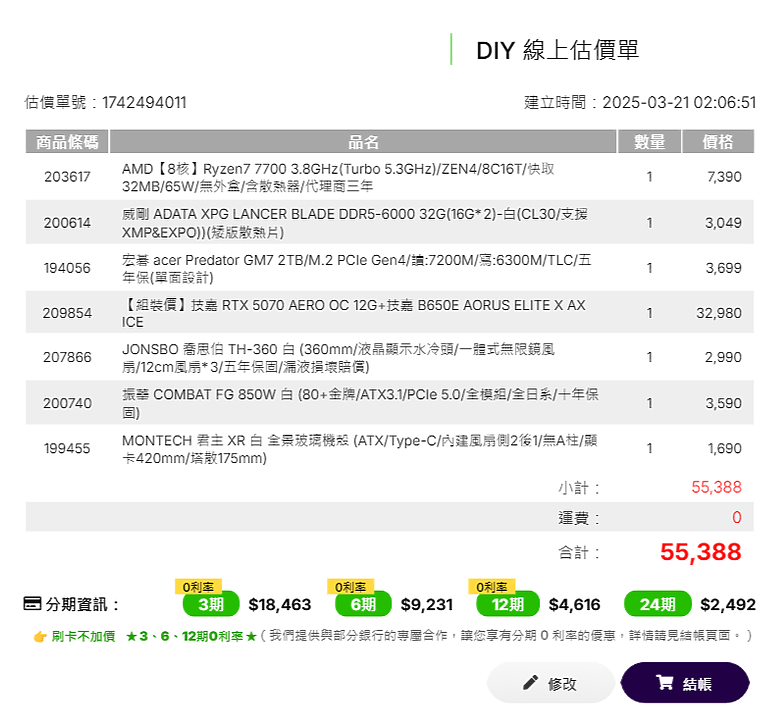This screenshot has width=780, height=726.
Task: Click the 3、6、12期0利率 promo text
Action: [192, 636]
